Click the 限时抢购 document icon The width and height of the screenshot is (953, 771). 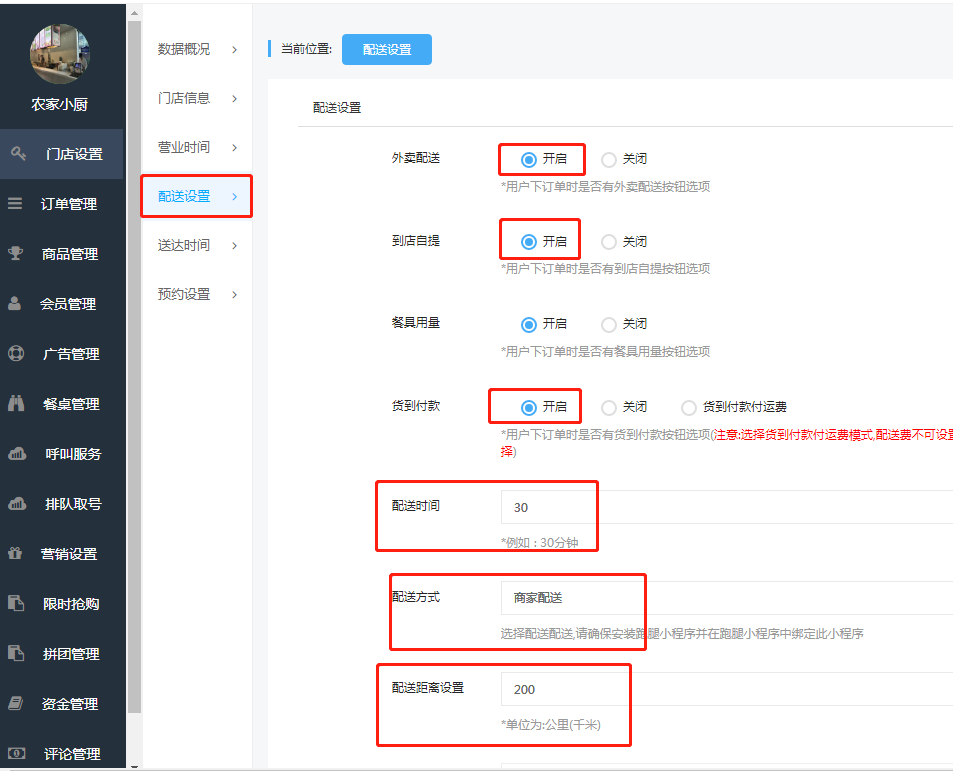tap(16, 603)
